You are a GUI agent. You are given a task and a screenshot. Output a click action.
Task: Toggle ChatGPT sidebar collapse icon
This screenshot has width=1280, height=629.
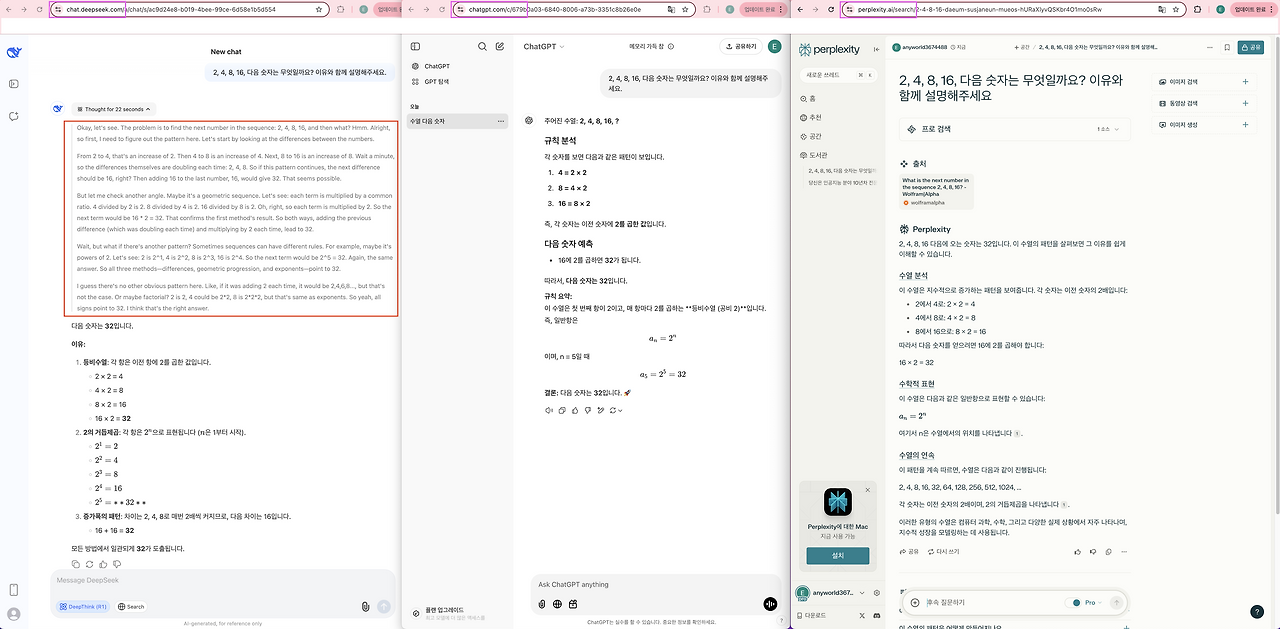[416, 47]
